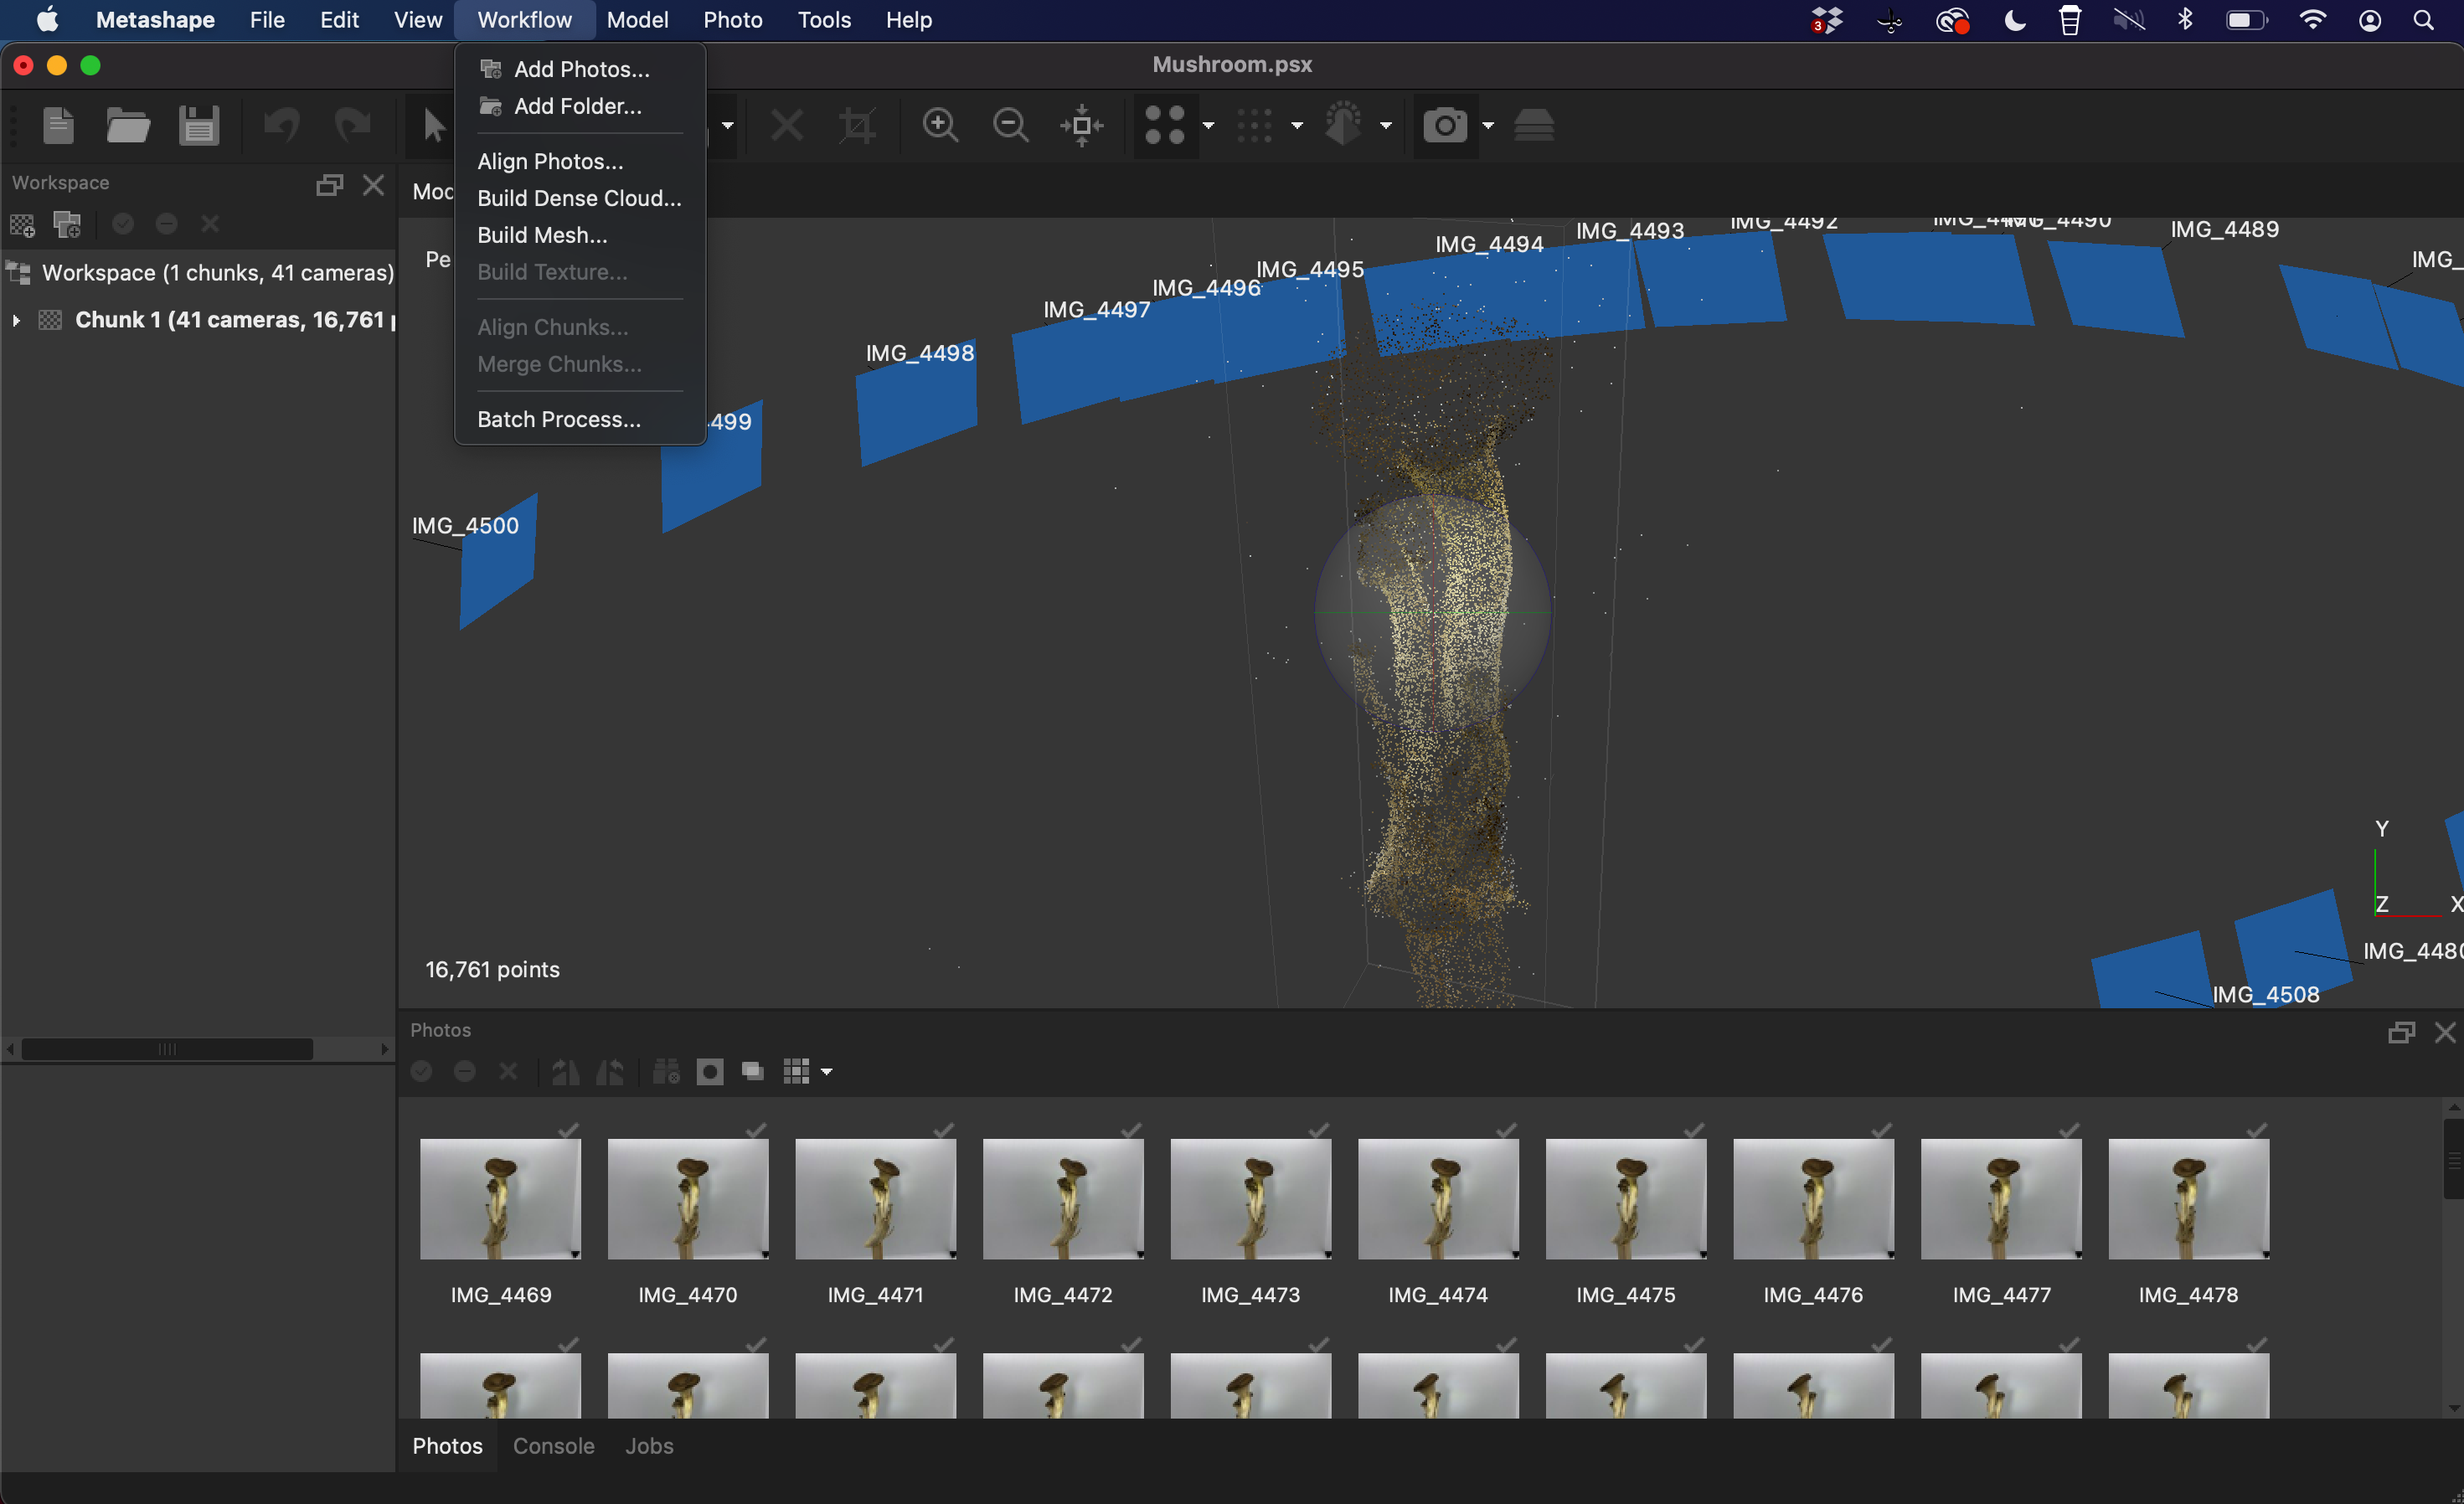Toggle the checkmark on thumbnail IMG_4475
The image size is (2464, 1504).
coord(1694,1130)
